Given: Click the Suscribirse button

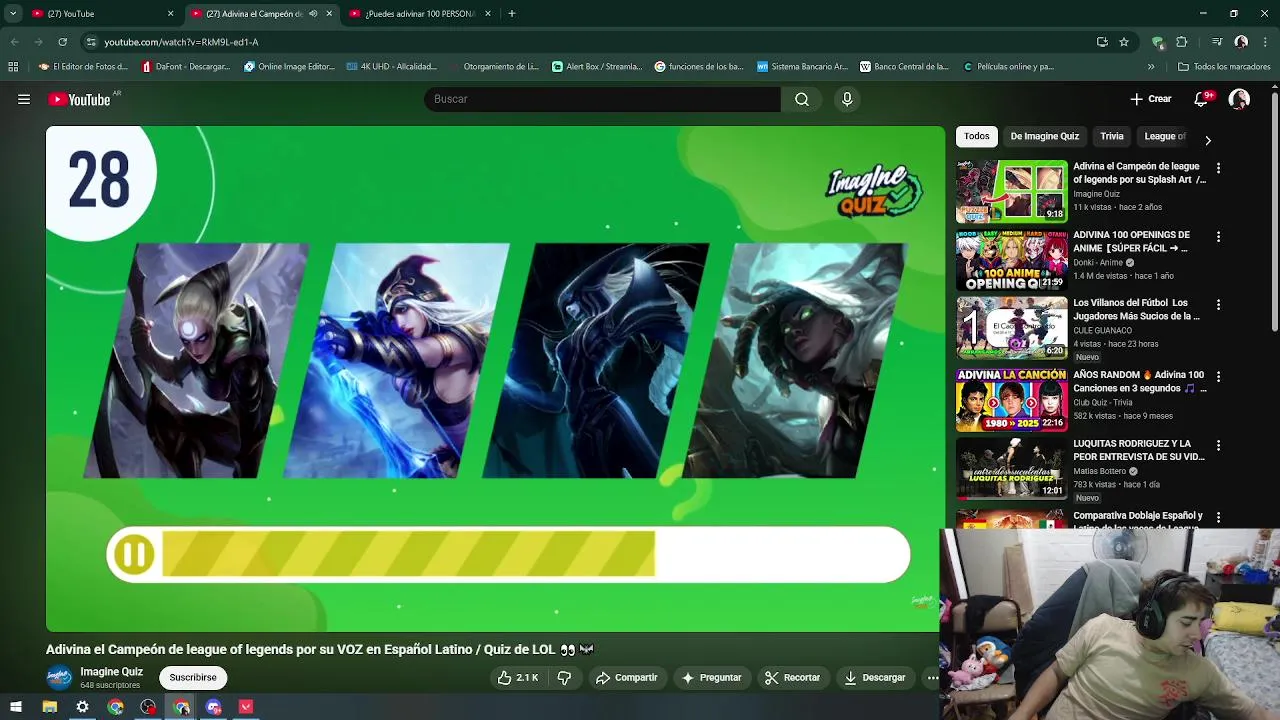Looking at the screenshot, I should pos(193,678).
